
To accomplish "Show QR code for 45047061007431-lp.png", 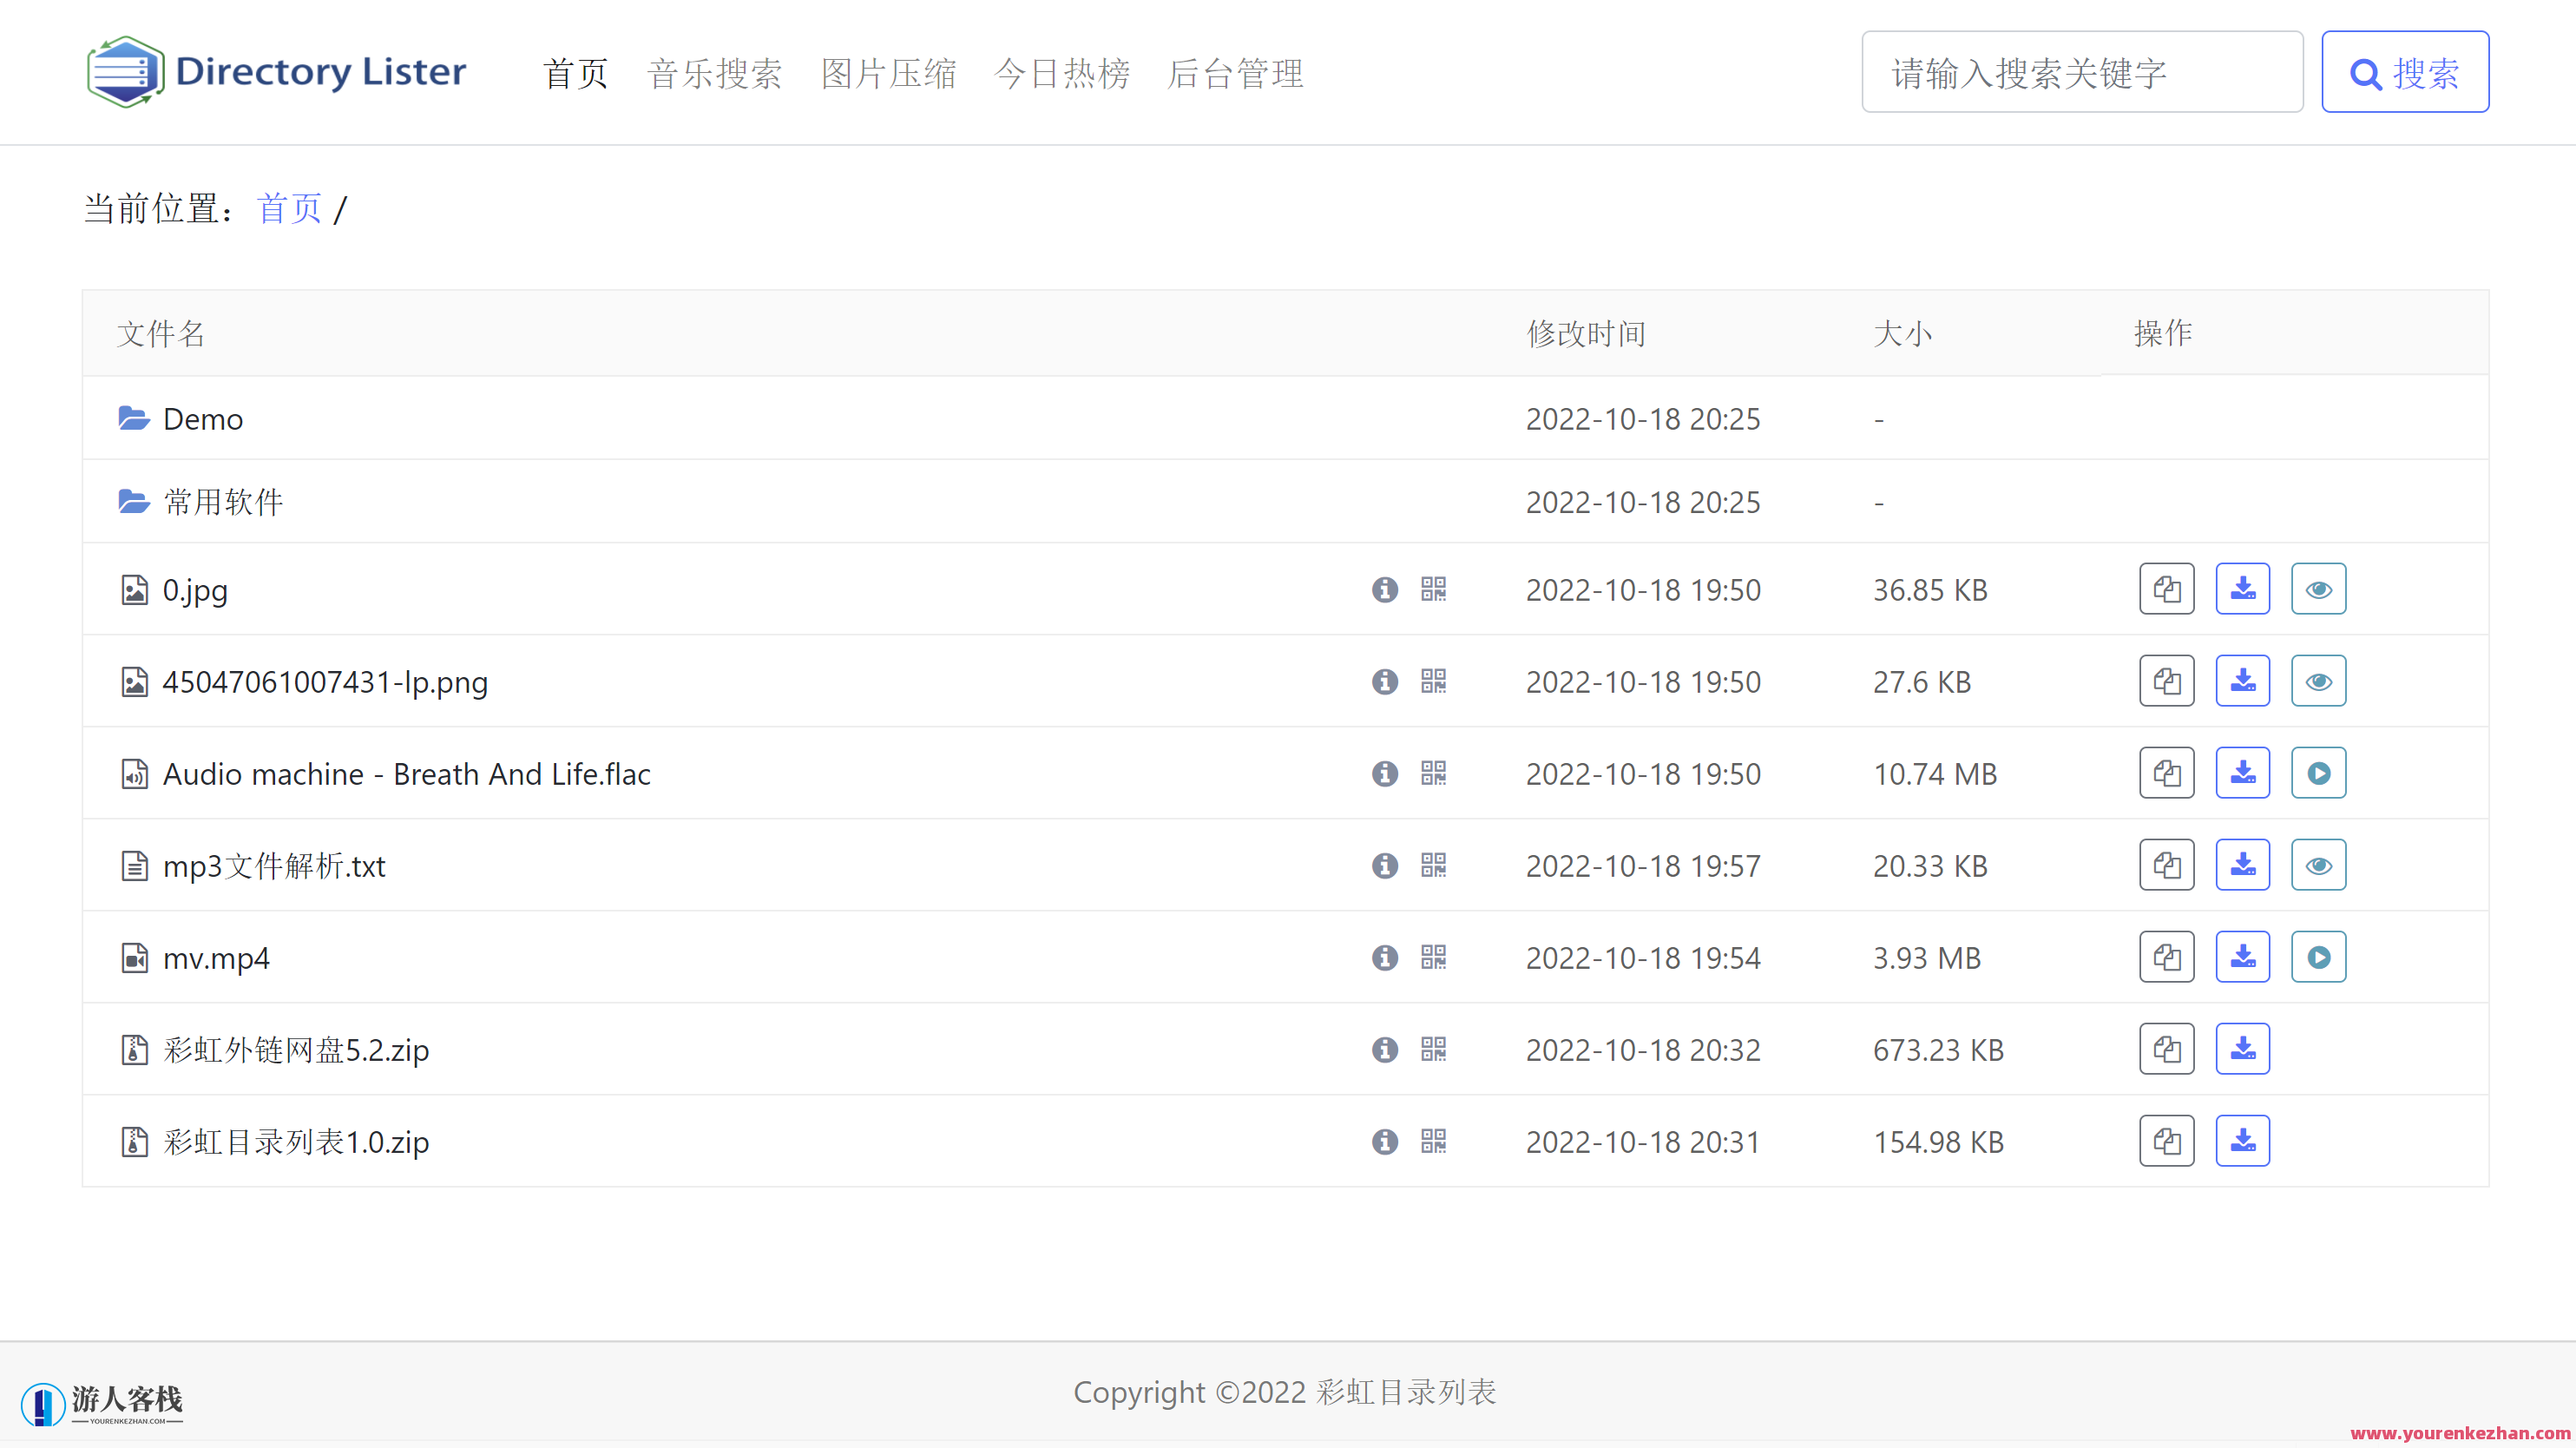I will click(1433, 681).
